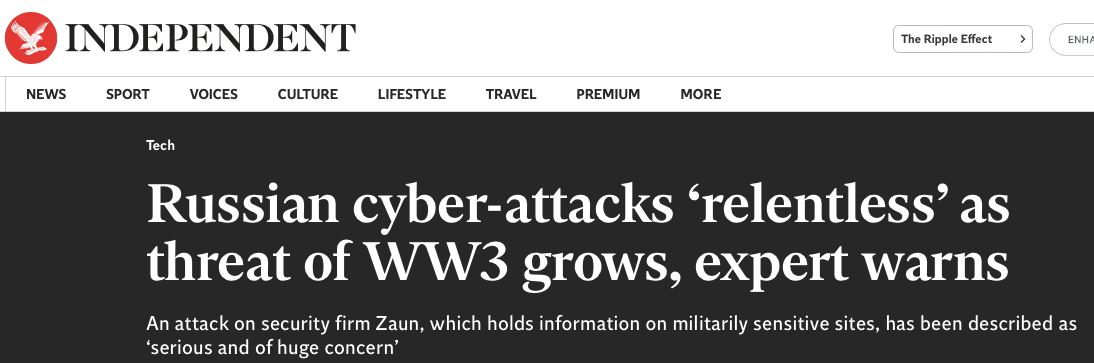Expand the MORE navigation menu
This screenshot has height=363, width=1094.
point(700,94)
